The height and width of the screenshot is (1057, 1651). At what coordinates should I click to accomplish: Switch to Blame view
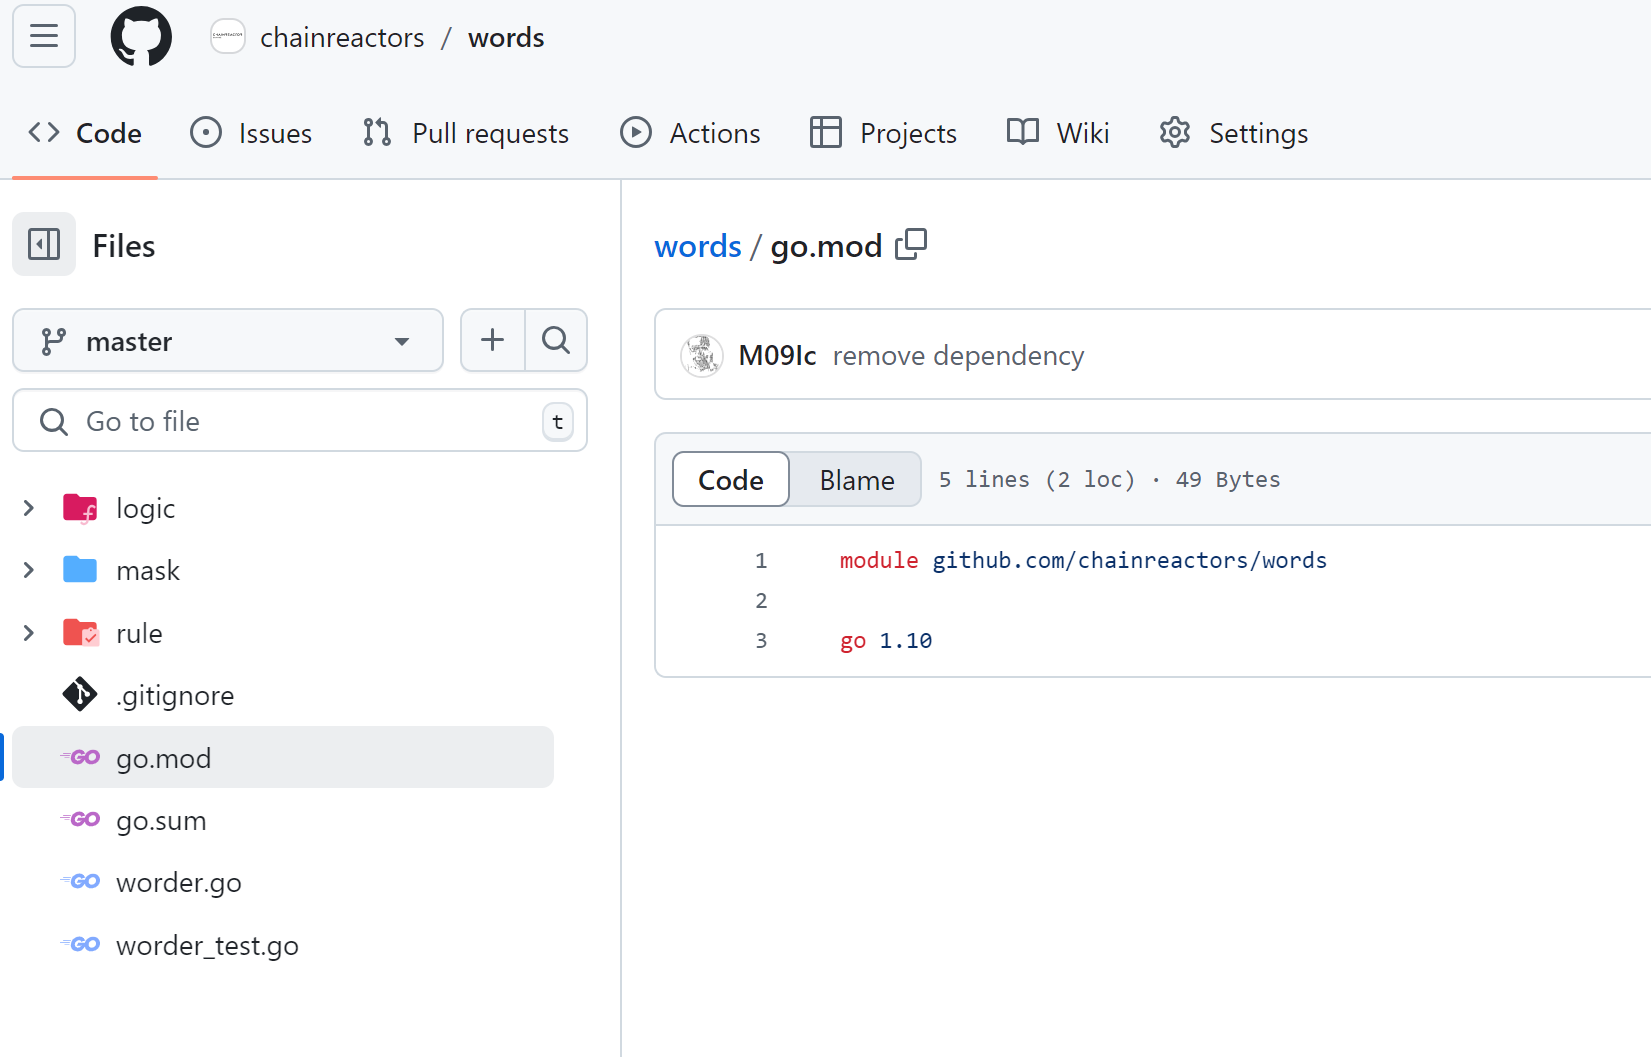click(x=857, y=480)
